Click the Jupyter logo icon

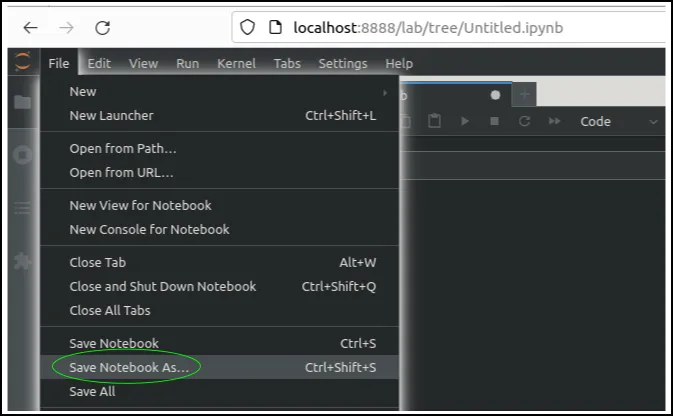(x=22, y=61)
